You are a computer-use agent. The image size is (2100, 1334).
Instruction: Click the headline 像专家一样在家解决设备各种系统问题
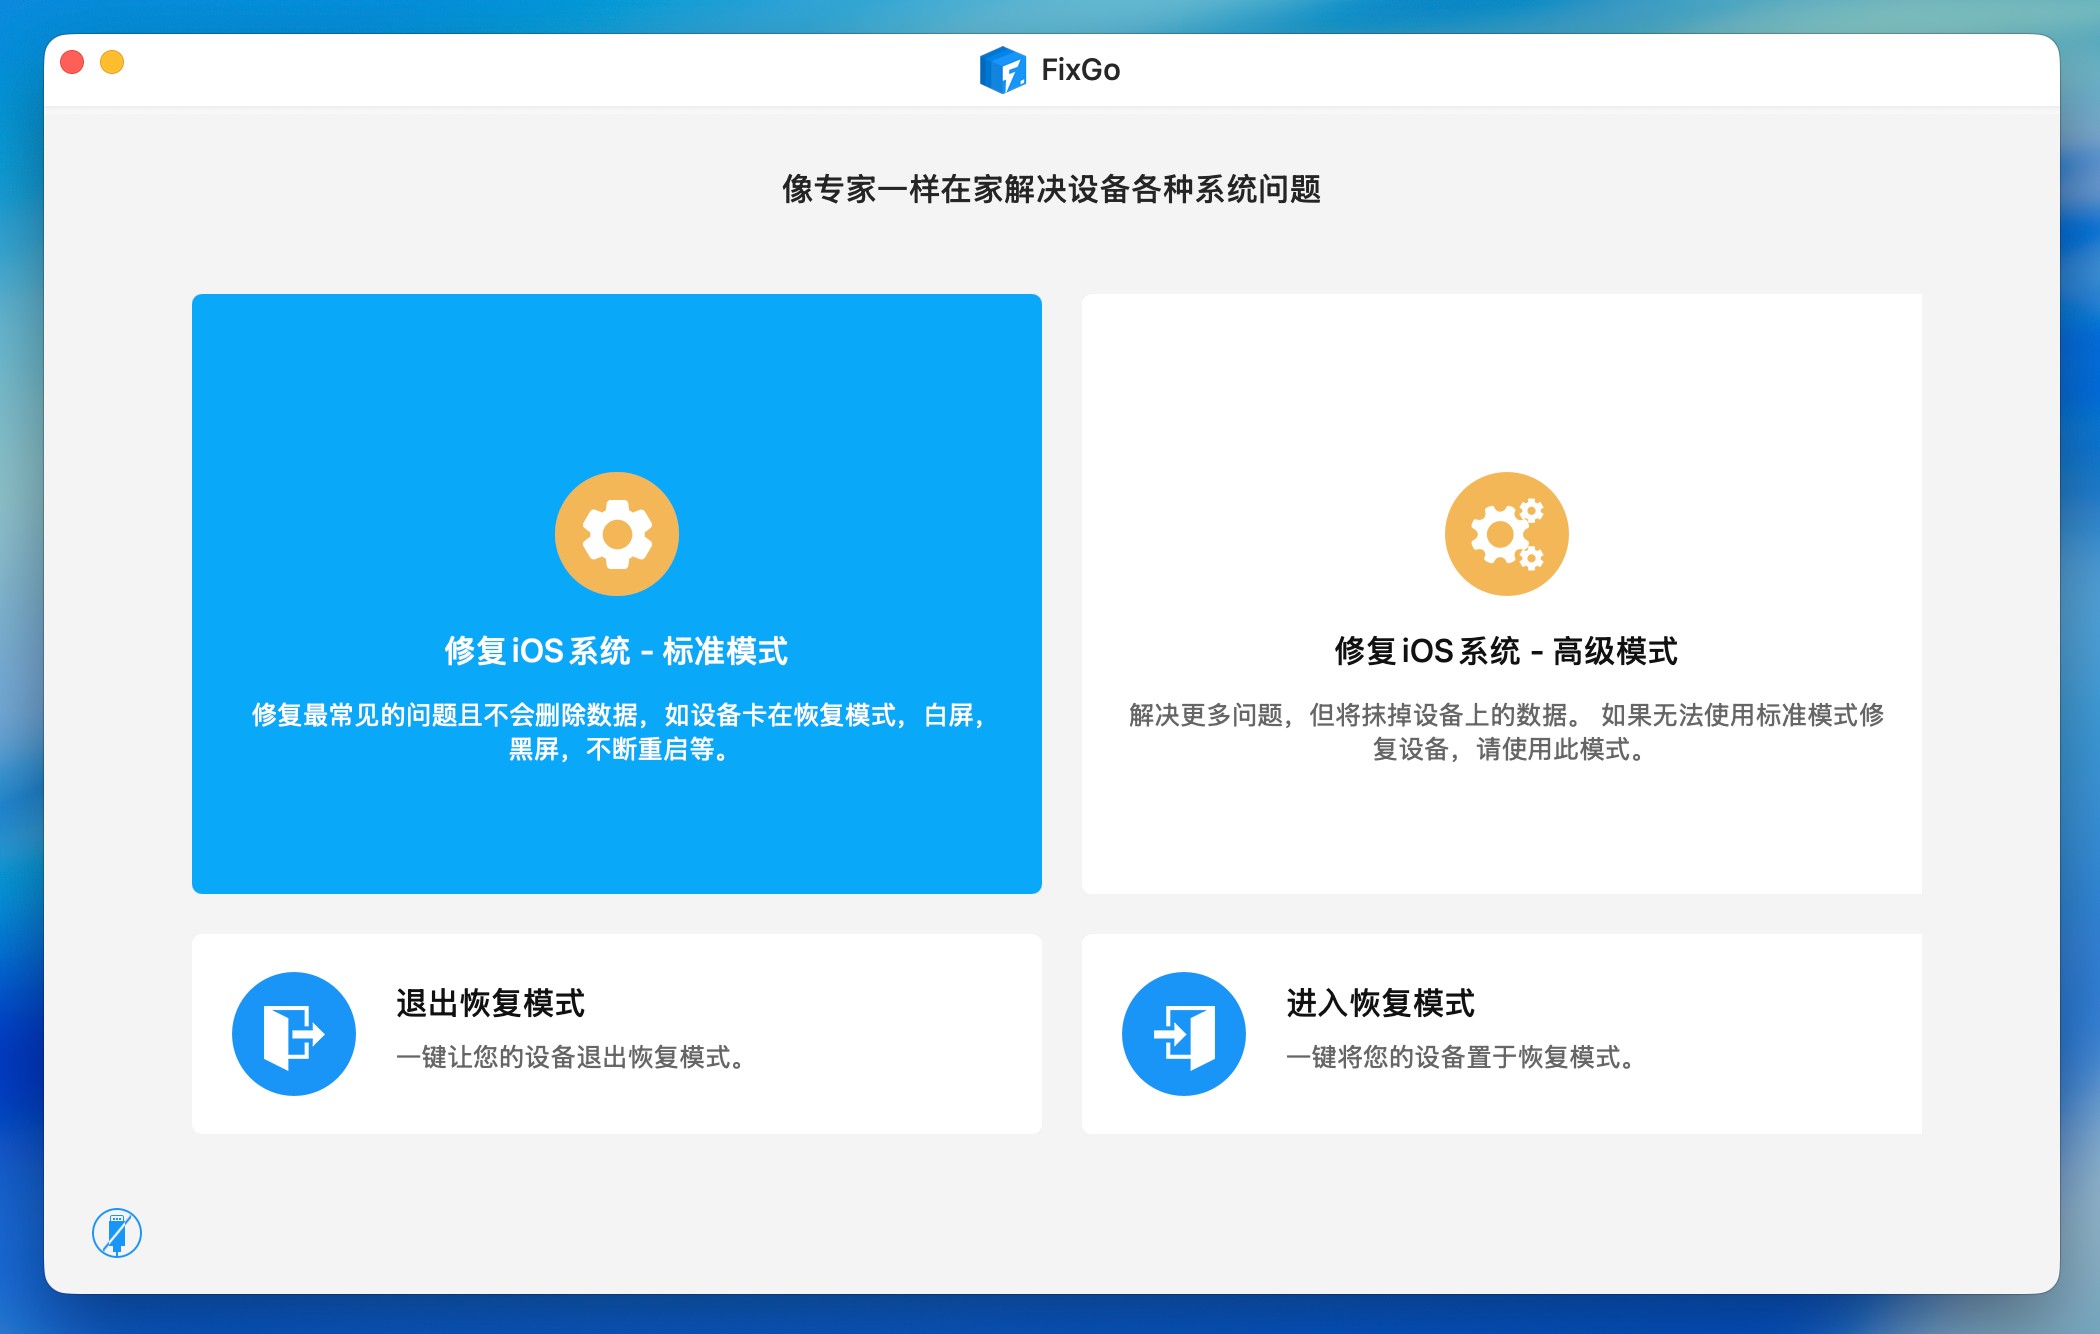[1051, 189]
